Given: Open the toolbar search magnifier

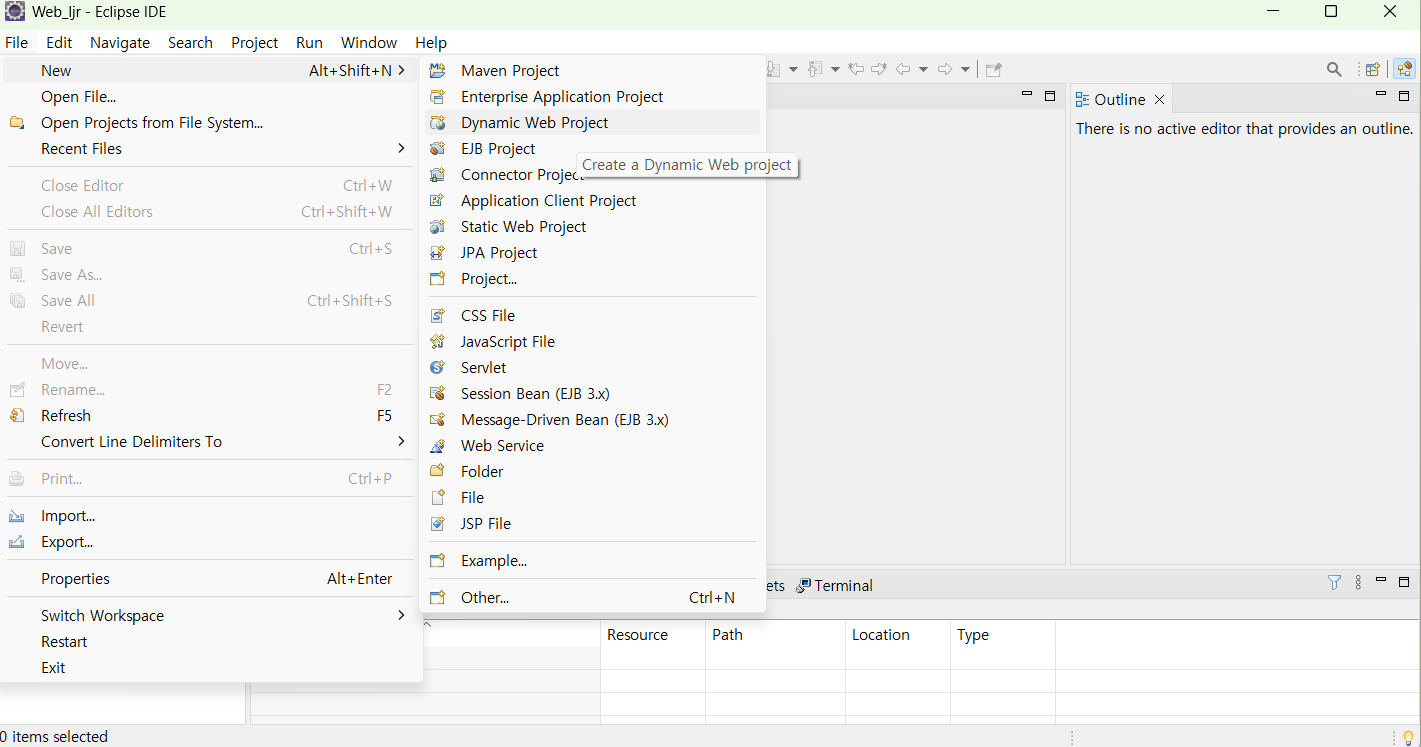Looking at the screenshot, I should pos(1334,69).
